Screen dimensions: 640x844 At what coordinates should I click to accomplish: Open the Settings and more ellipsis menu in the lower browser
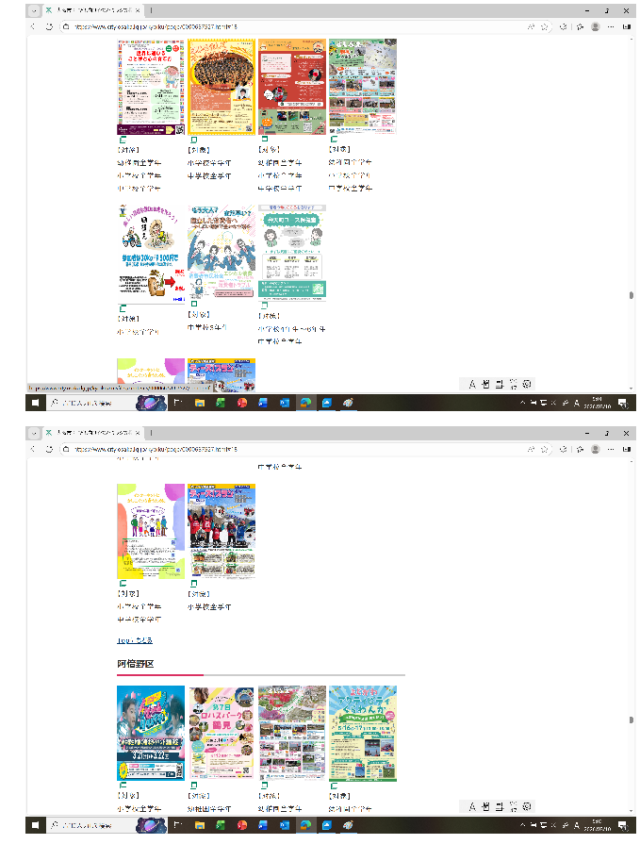click(610, 449)
